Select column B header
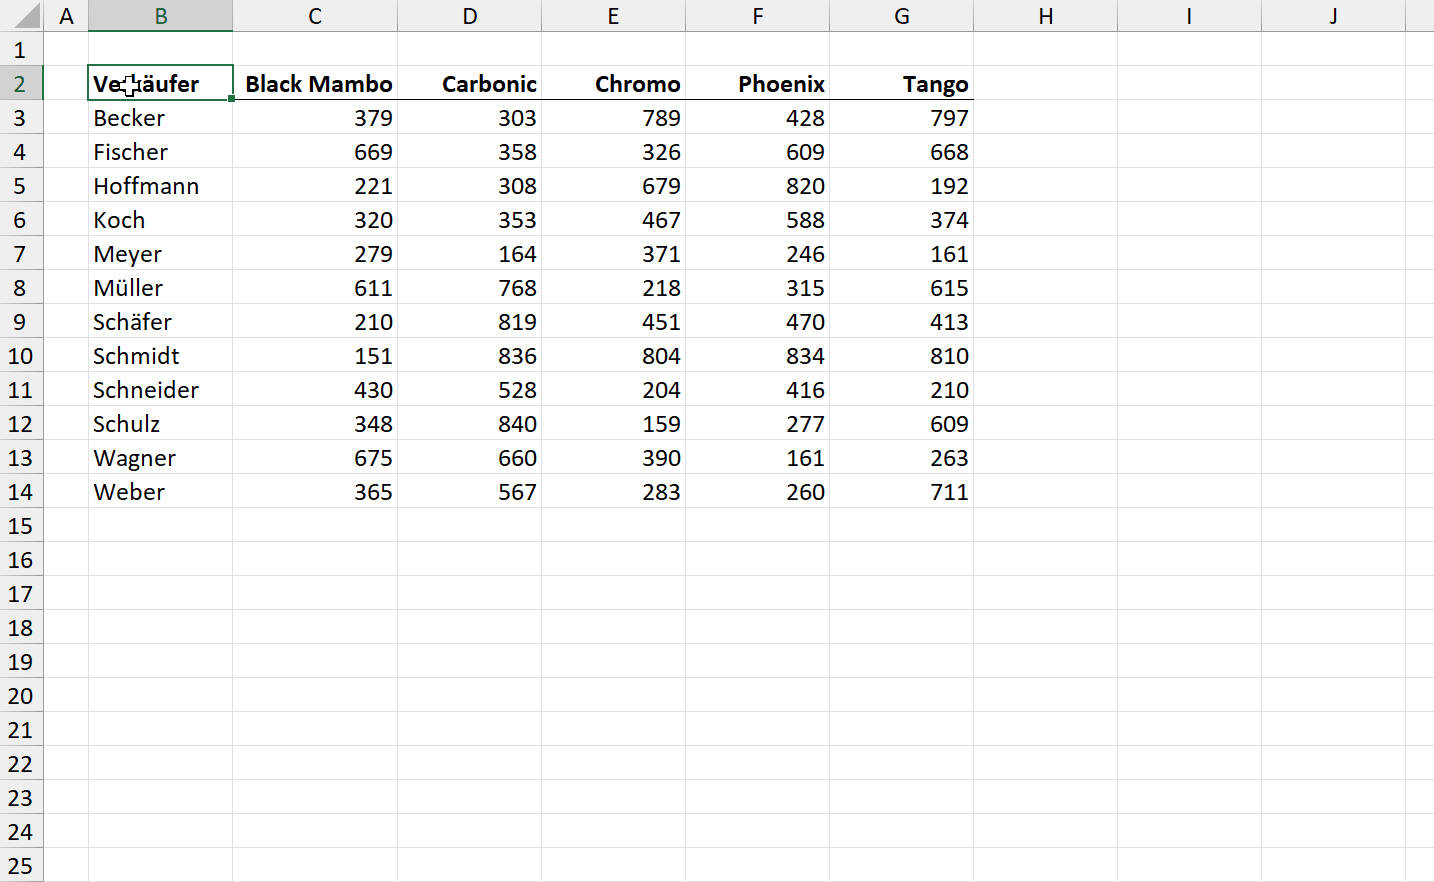This screenshot has height=882, width=1434. click(160, 16)
